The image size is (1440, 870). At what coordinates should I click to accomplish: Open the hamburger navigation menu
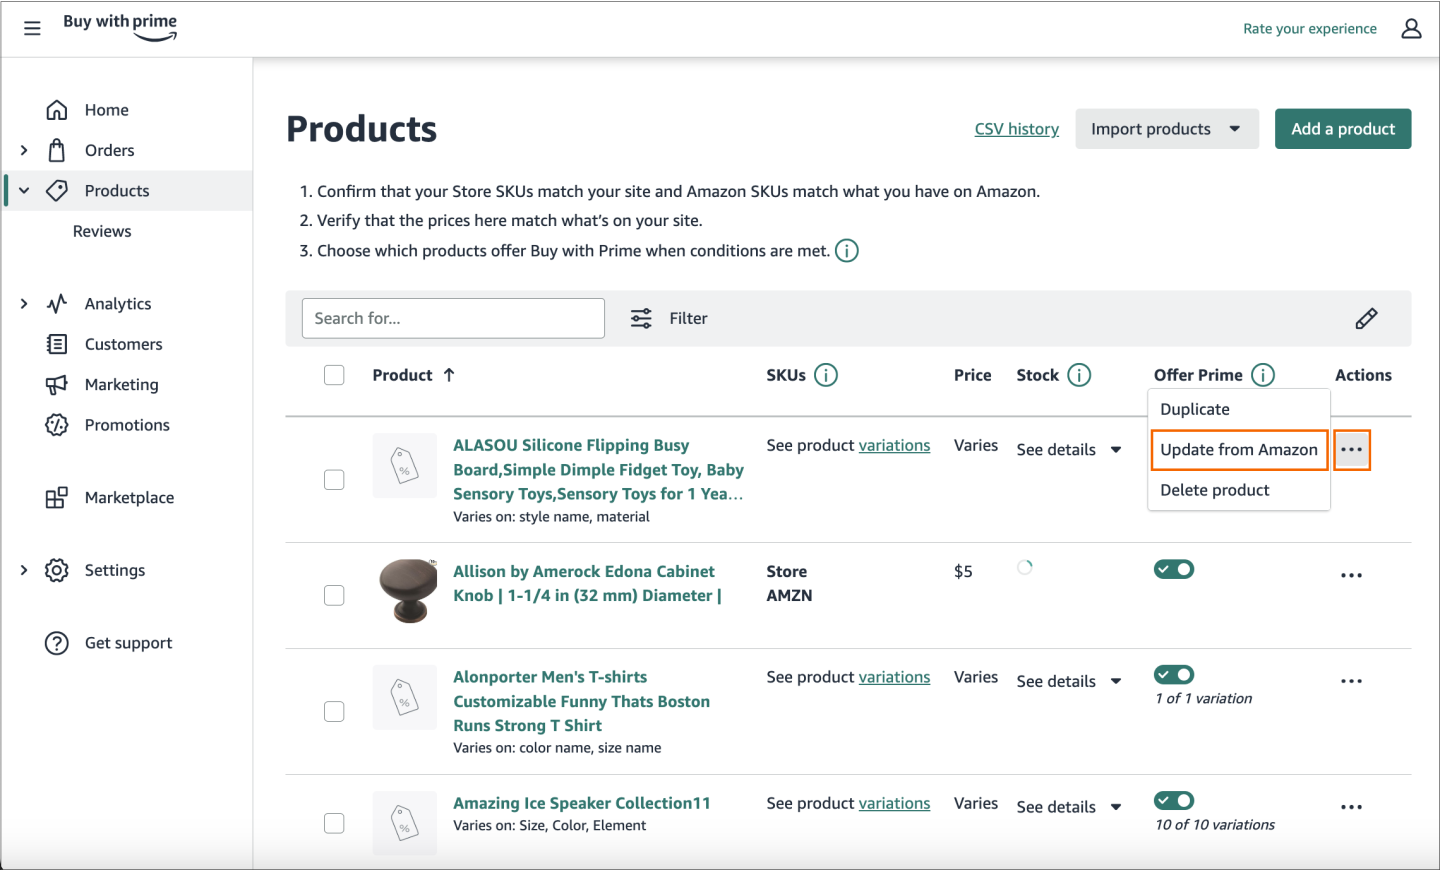coord(32,28)
